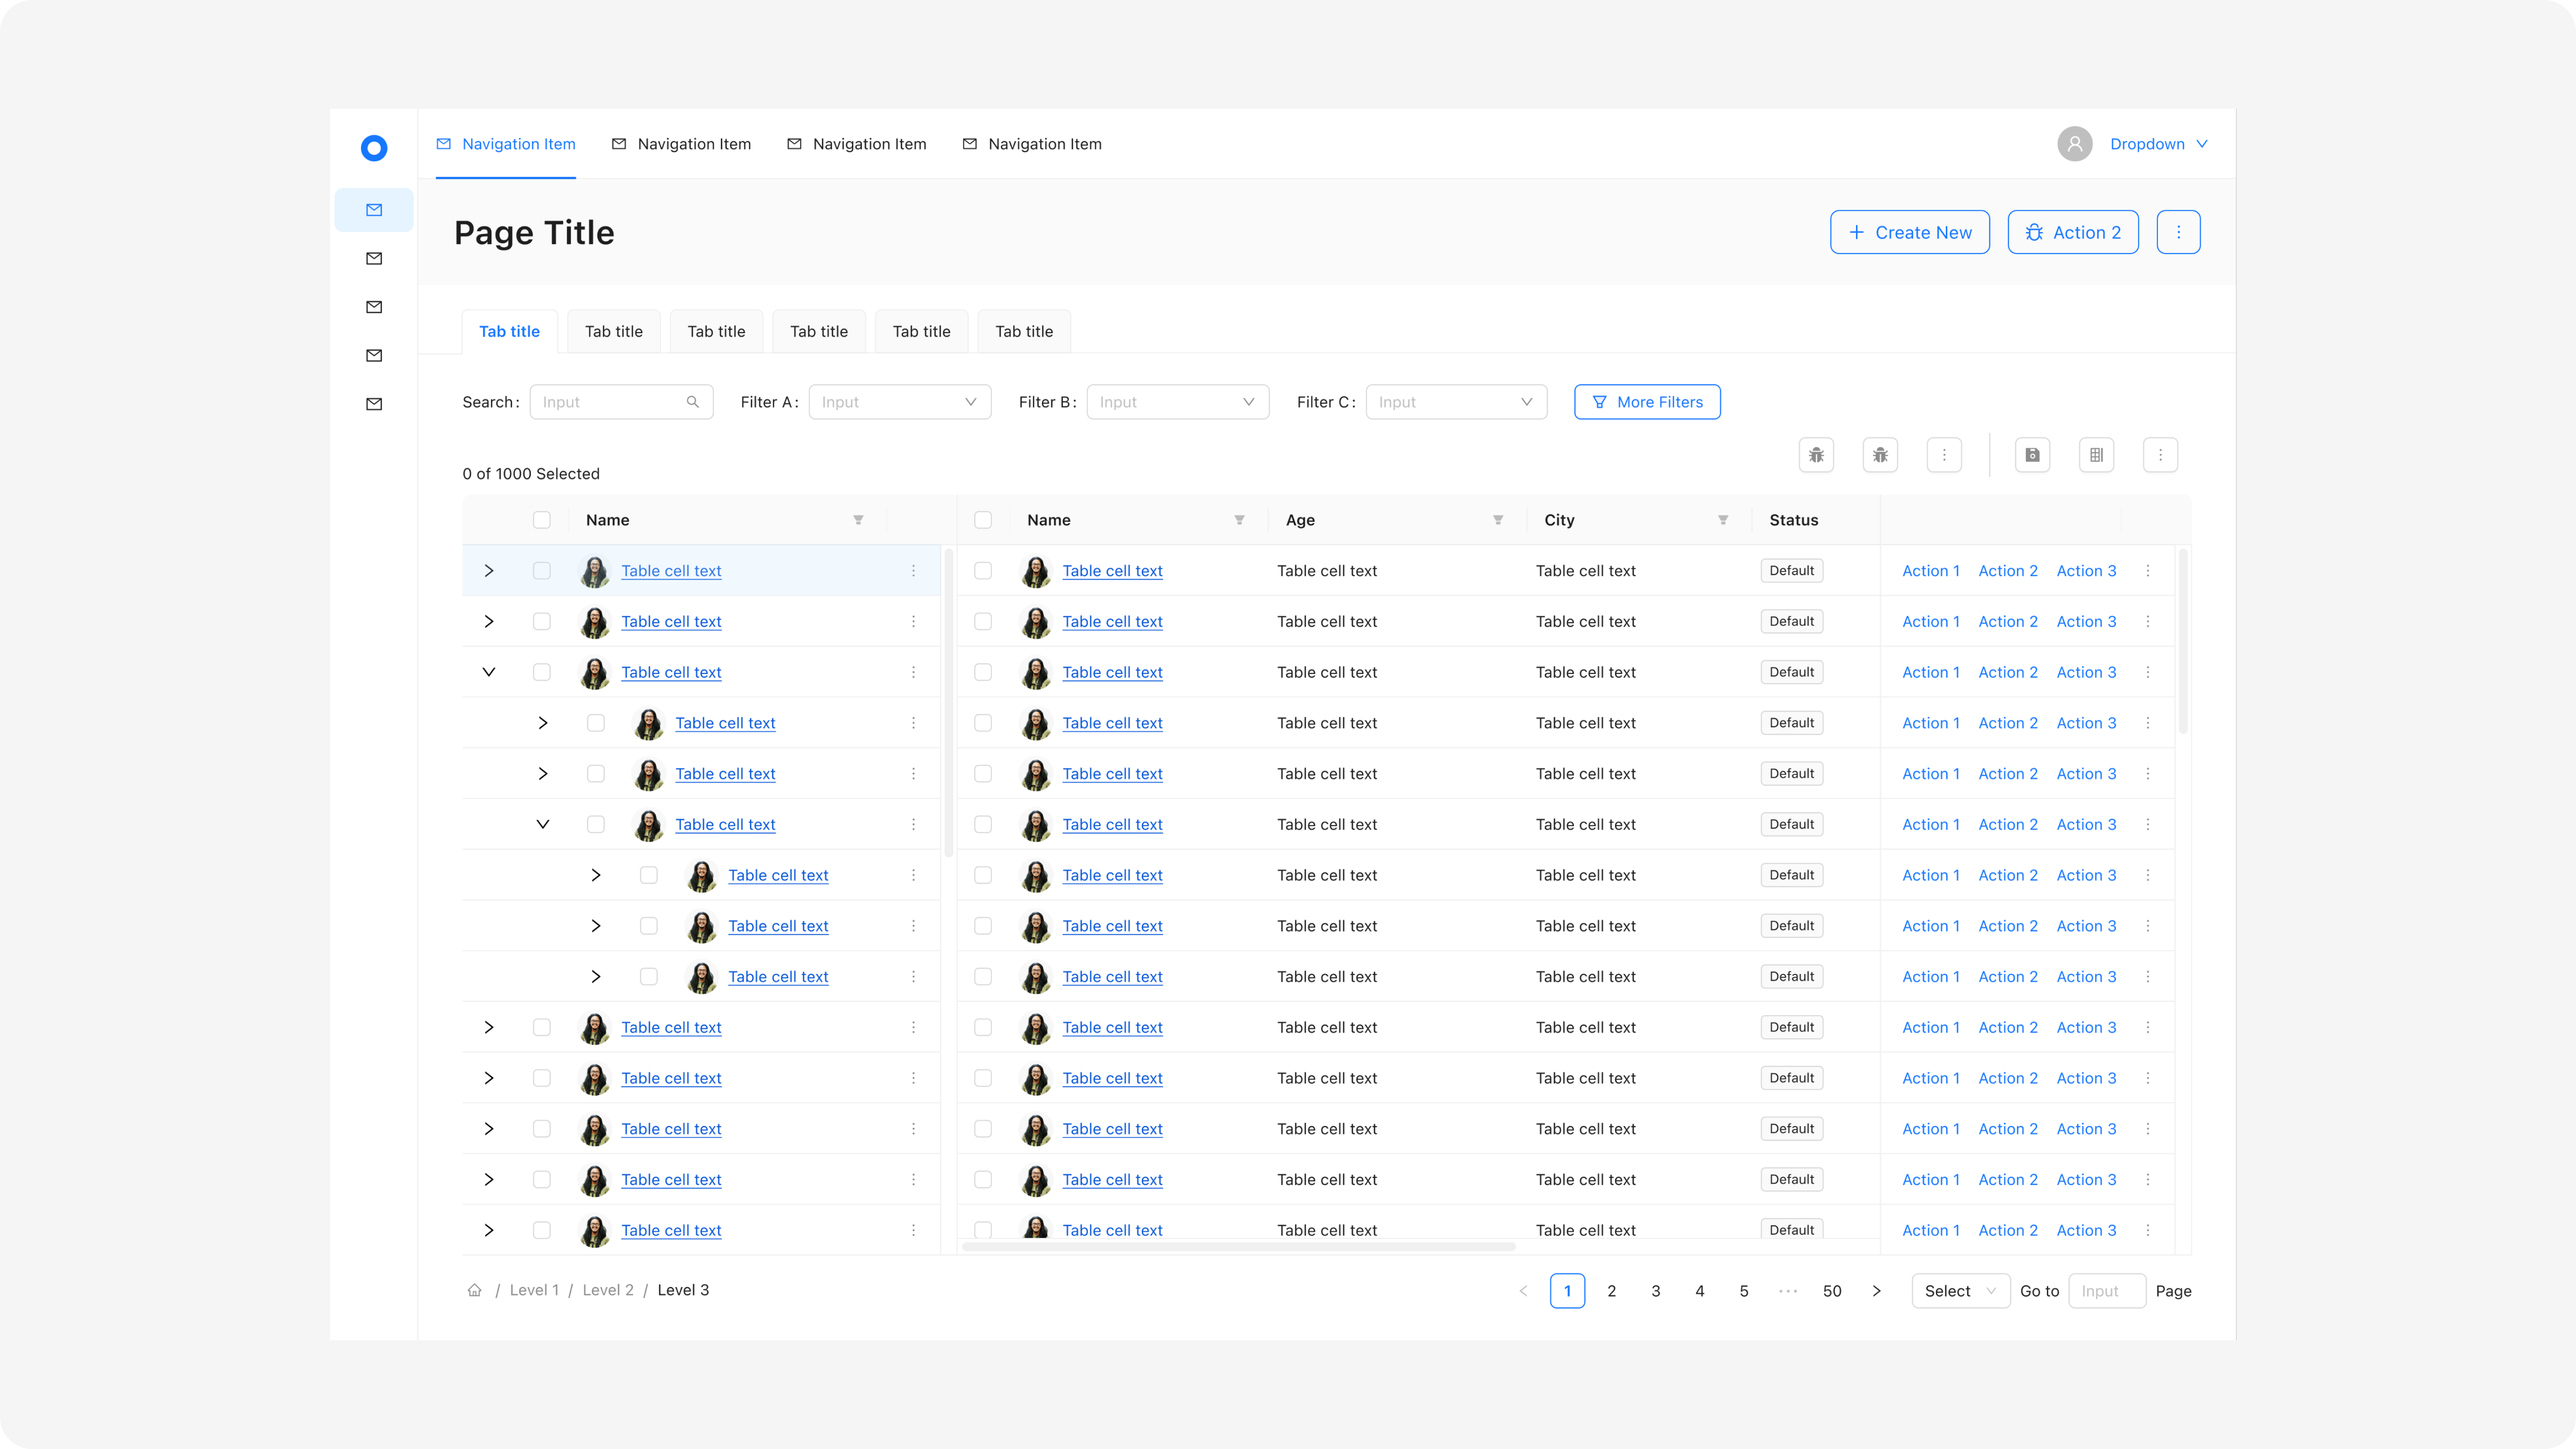Go to the next page using the right arrow
Screen dimensions: 2576x1449
pos(1876,1291)
